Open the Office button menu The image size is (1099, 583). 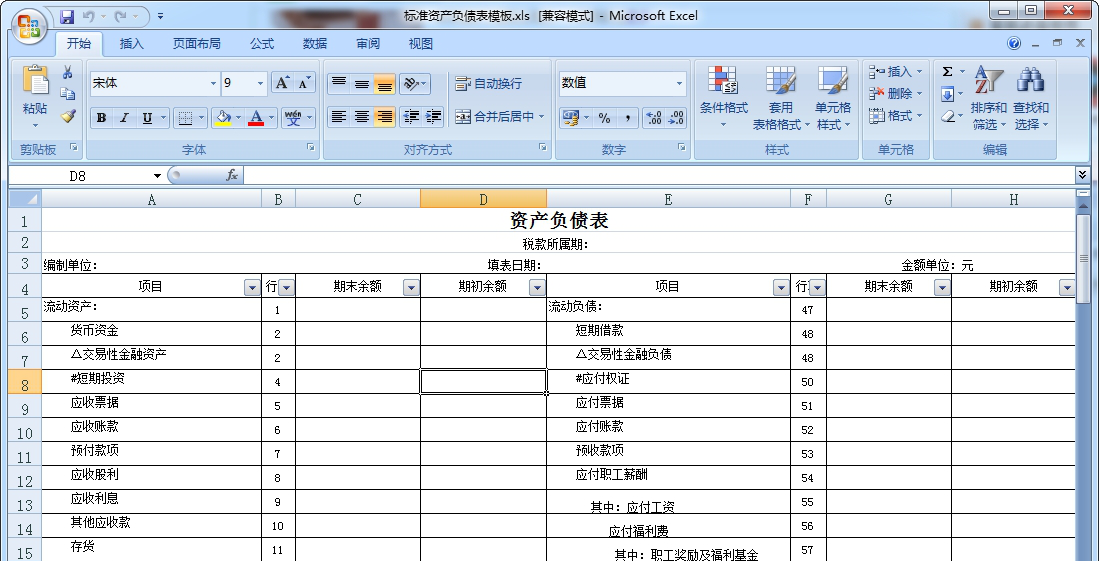[x=29, y=27]
